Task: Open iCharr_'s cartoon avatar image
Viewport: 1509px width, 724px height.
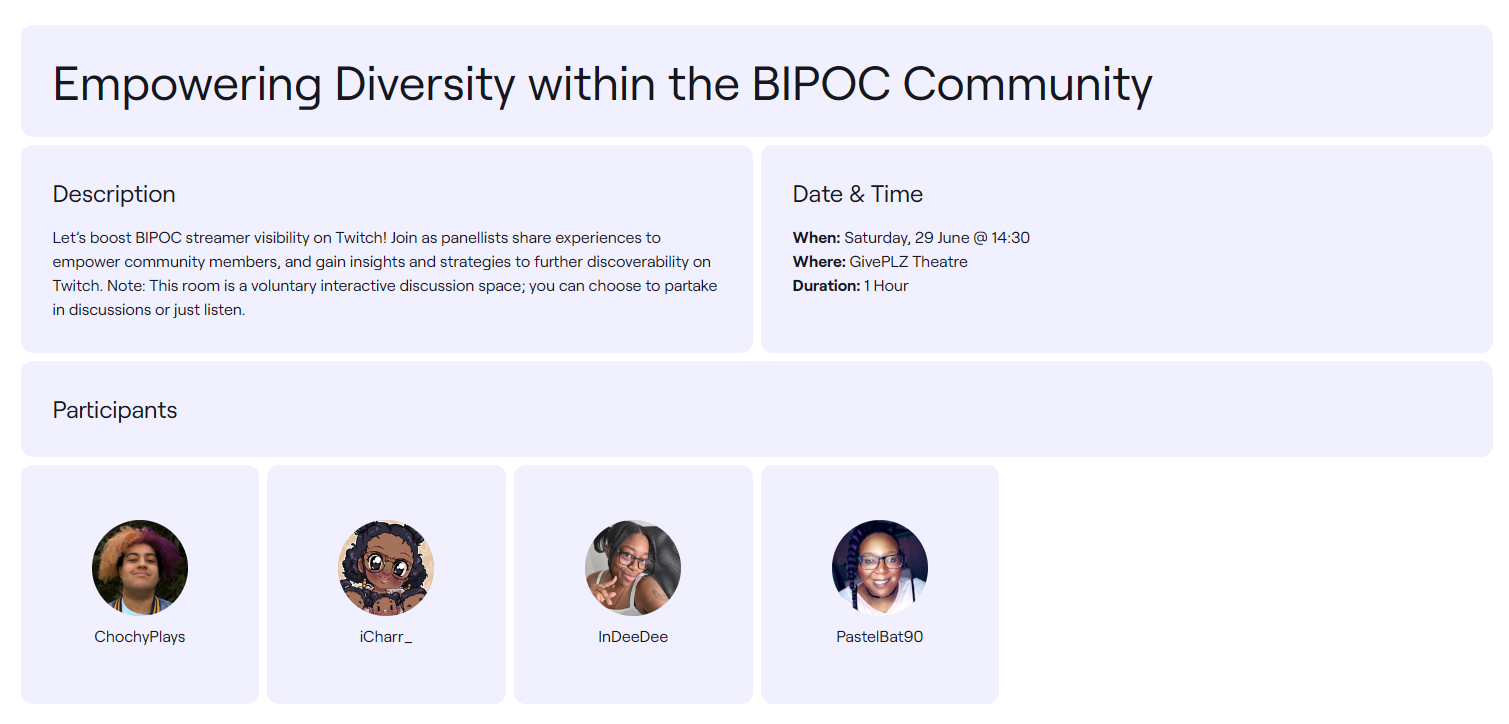Action: (386, 567)
